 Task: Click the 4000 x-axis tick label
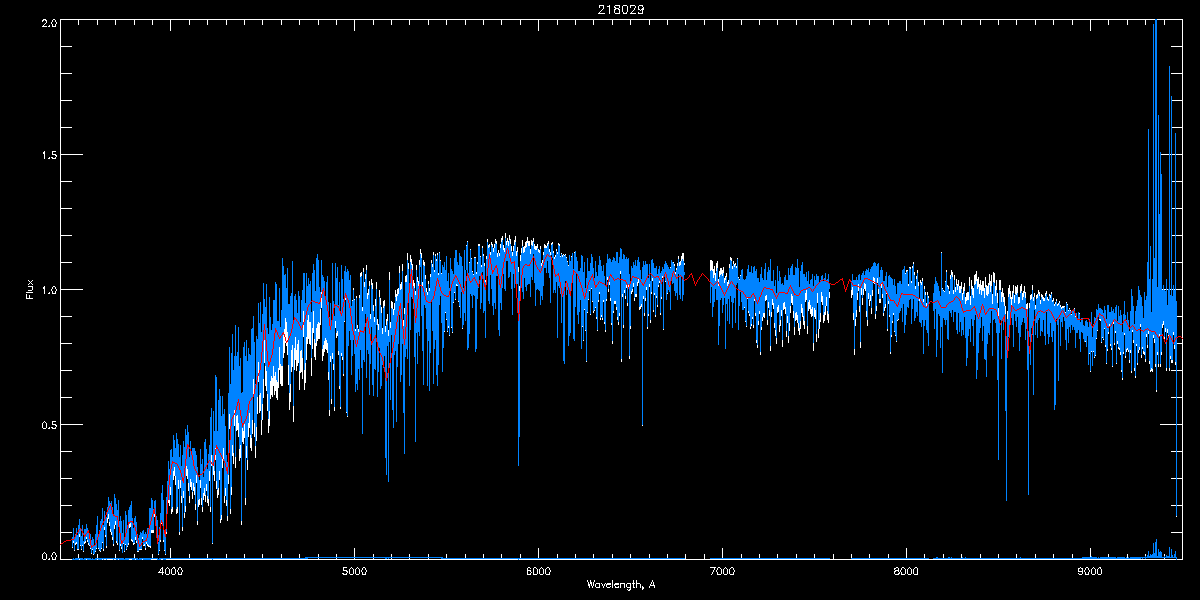click(x=171, y=571)
